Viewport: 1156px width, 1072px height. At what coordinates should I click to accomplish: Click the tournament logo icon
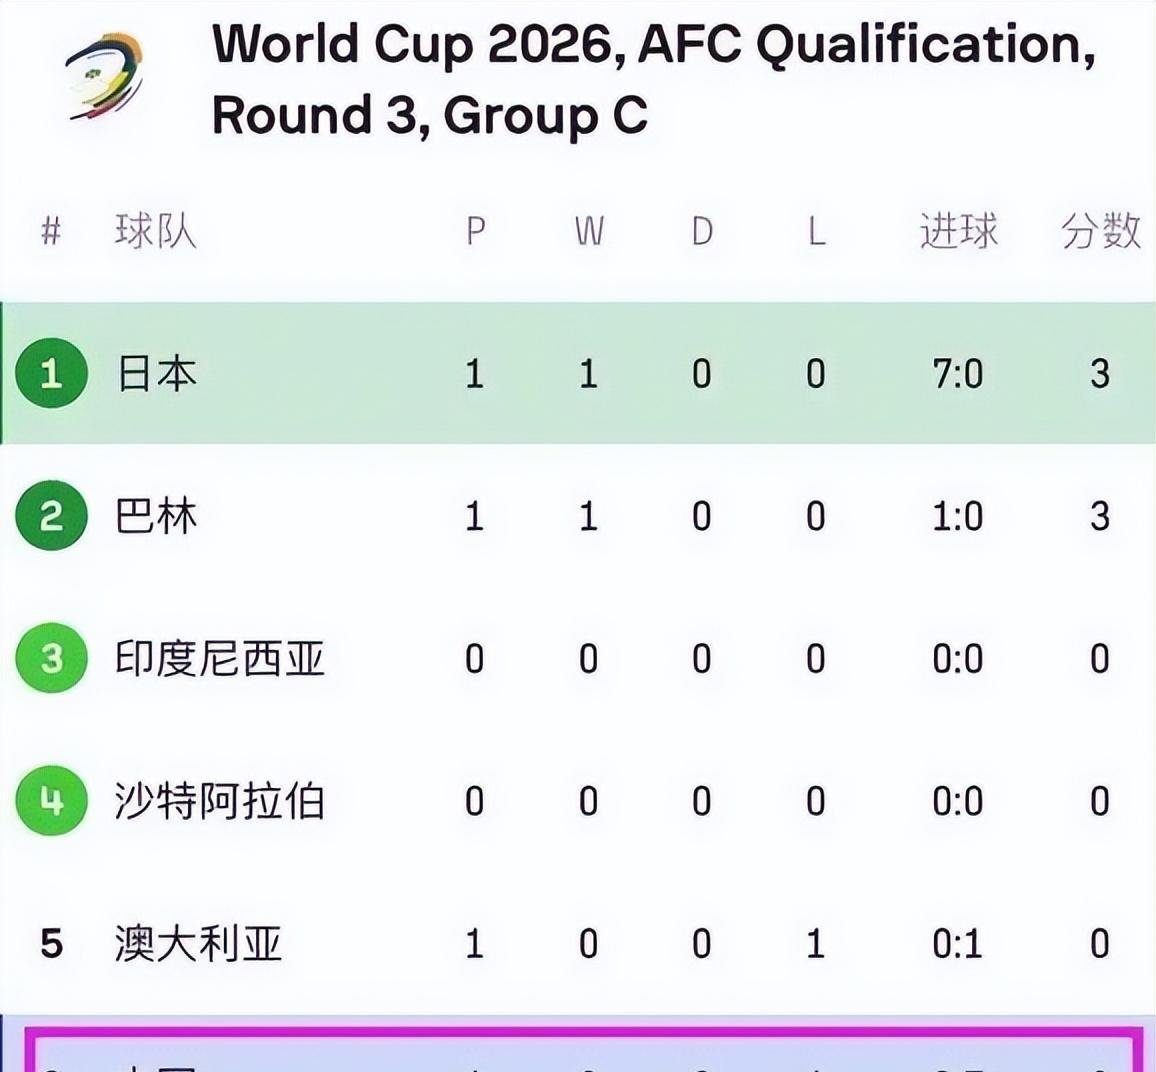pos(107,77)
